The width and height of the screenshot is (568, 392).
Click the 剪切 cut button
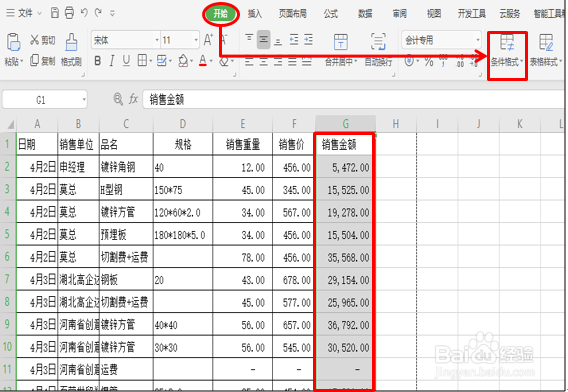tap(43, 40)
